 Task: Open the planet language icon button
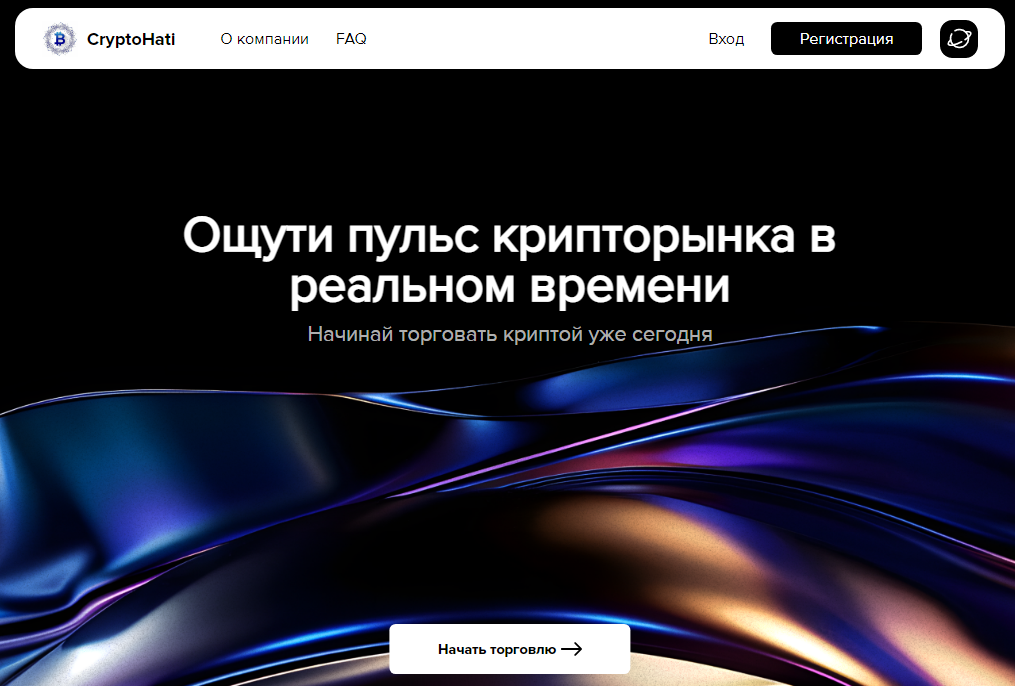click(x=959, y=39)
